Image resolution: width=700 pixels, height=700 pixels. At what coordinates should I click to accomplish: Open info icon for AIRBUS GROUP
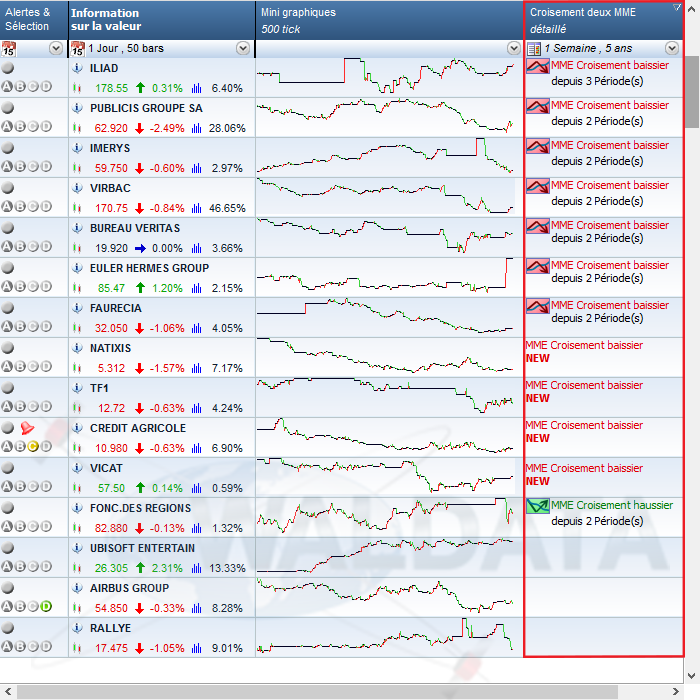click(x=77, y=588)
